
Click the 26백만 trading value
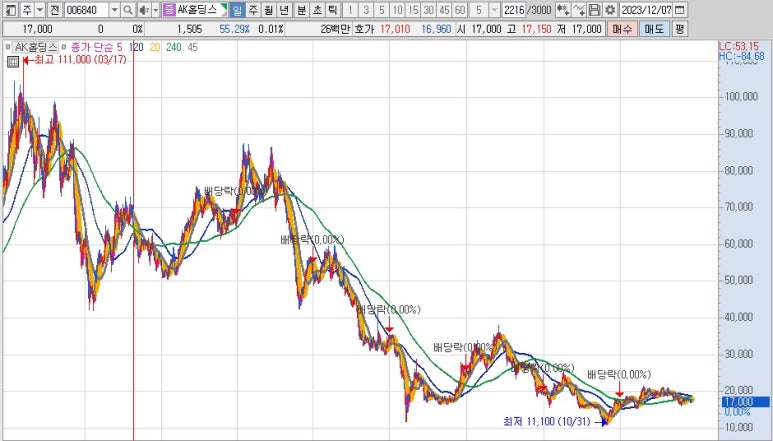(335, 29)
